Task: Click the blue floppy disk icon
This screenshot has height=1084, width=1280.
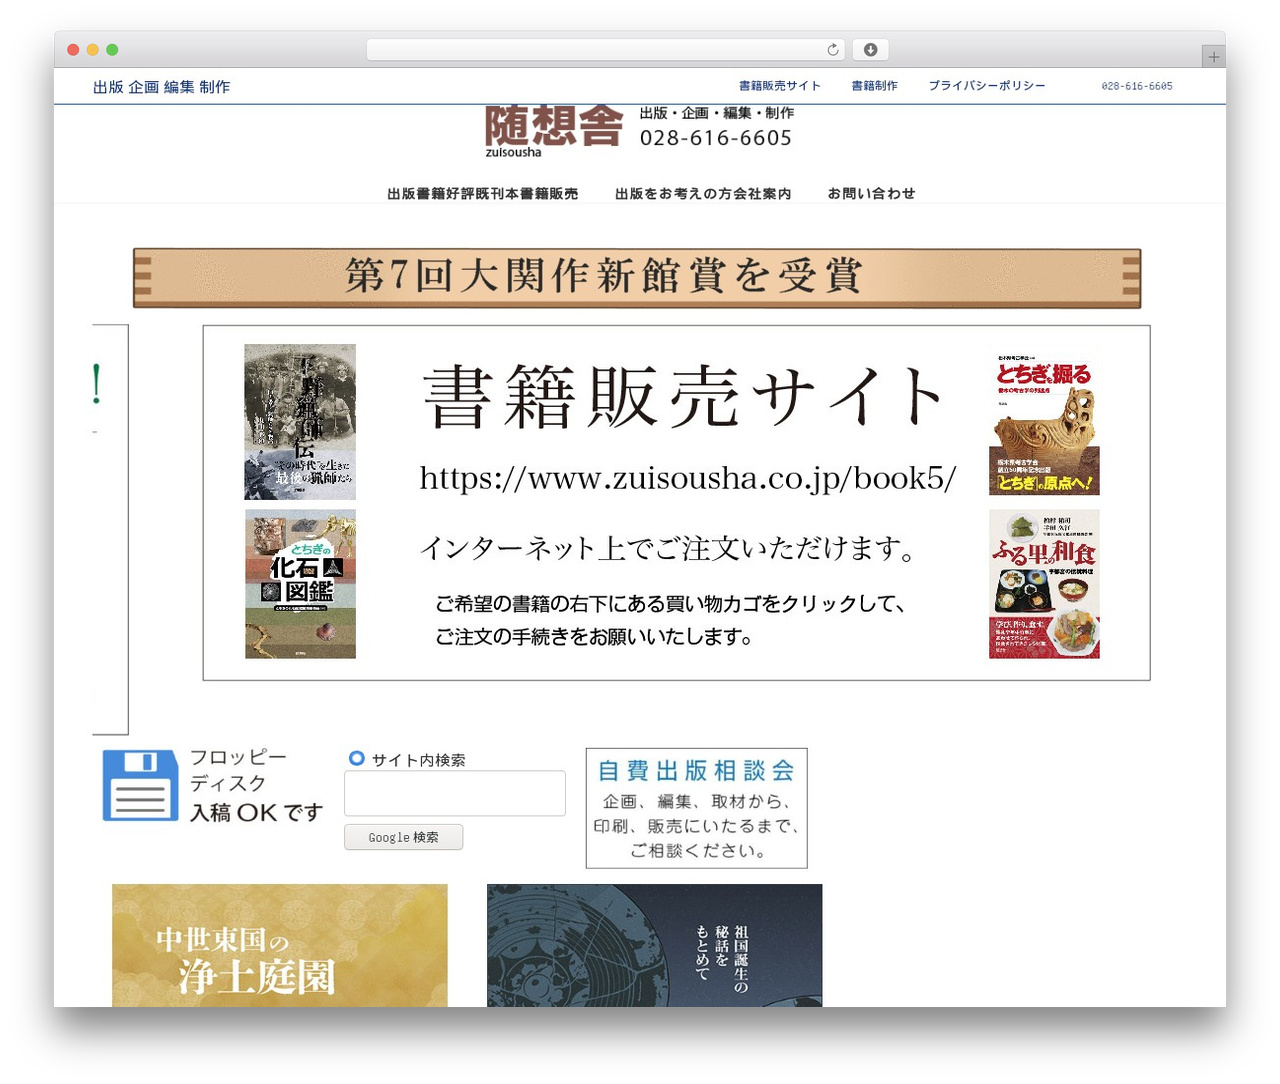Action: pyautogui.click(x=140, y=786)
